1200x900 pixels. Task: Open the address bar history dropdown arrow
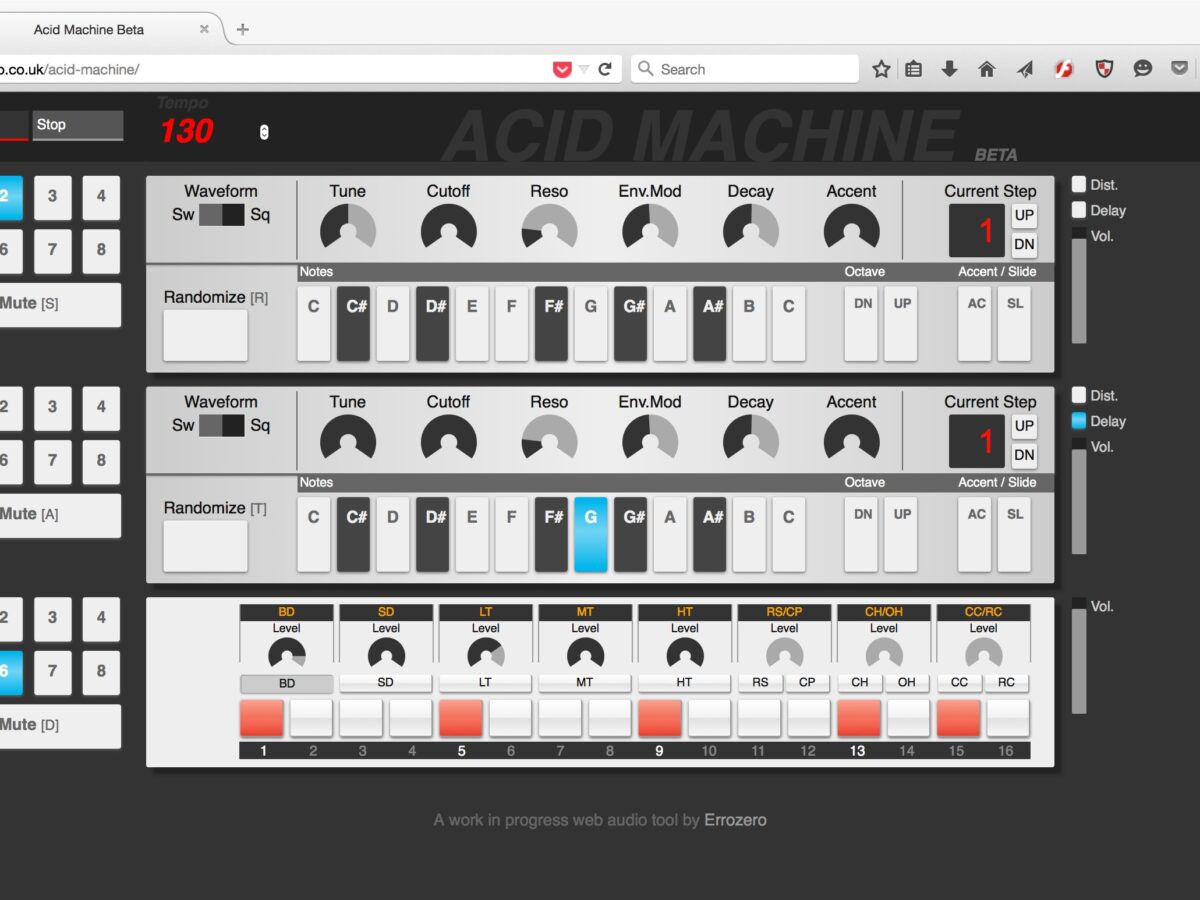coord(584,69)
